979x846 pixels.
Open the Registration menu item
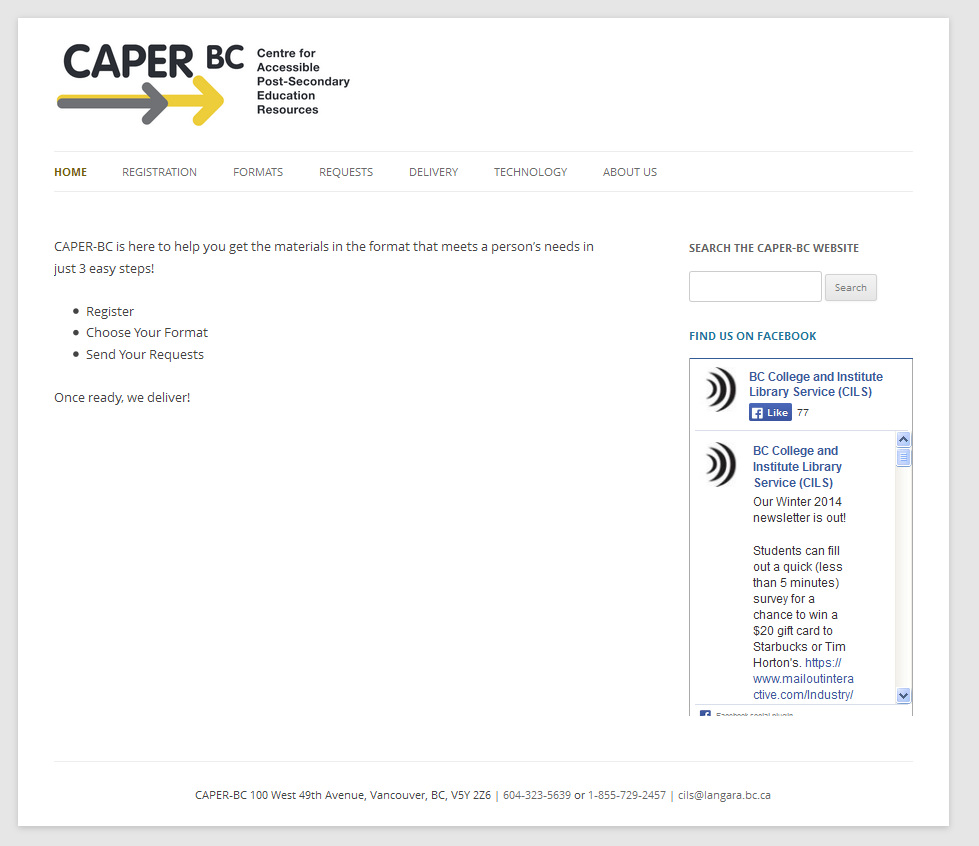pyautogui.click(x=159, y=172)
